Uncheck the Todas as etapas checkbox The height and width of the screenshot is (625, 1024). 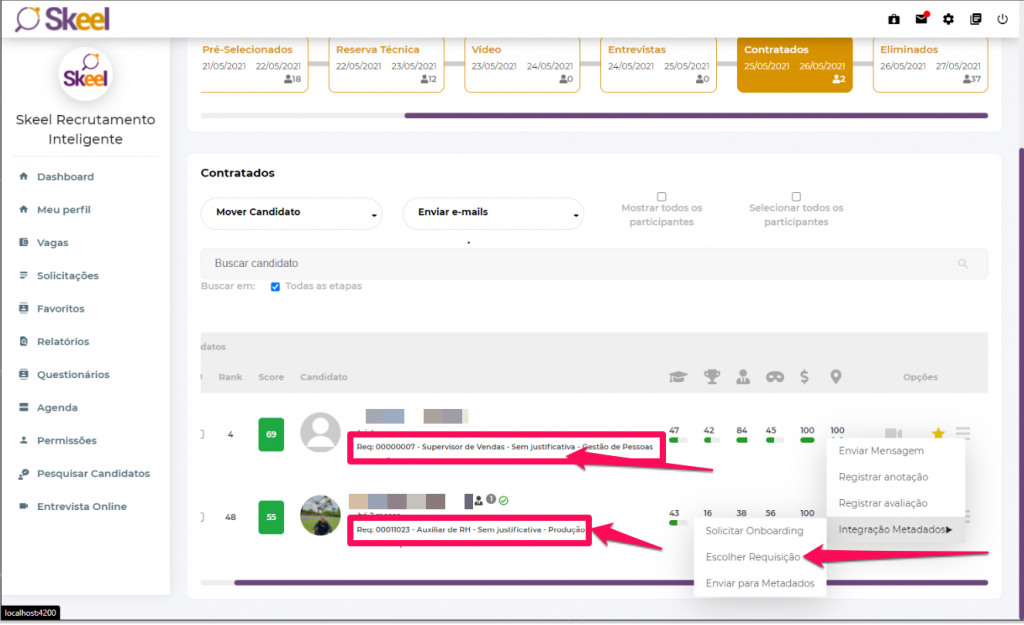click(275, 287)
